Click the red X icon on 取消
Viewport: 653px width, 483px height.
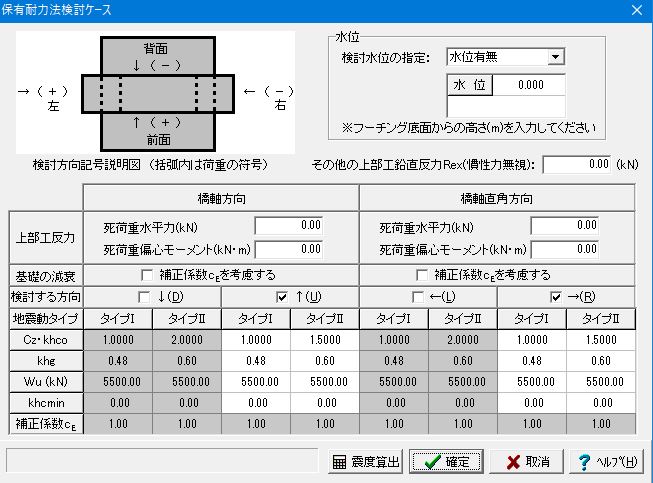[x=513, y=462]
